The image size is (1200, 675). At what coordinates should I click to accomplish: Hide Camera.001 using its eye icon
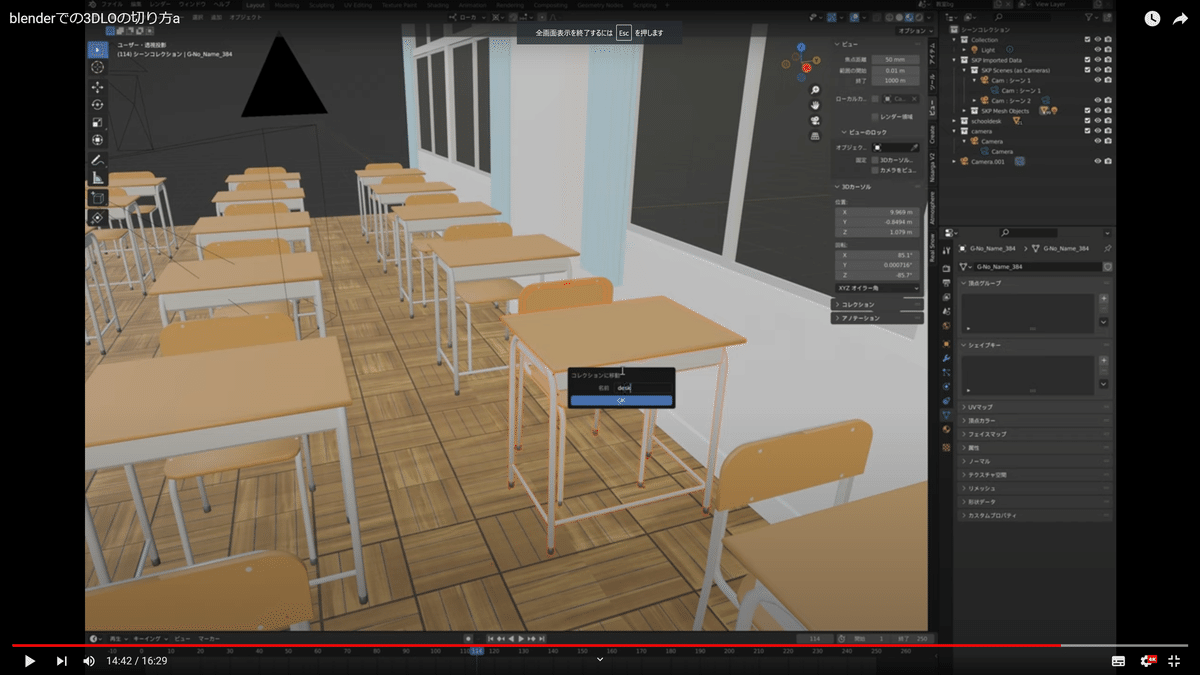click(x=1097, y=161)
